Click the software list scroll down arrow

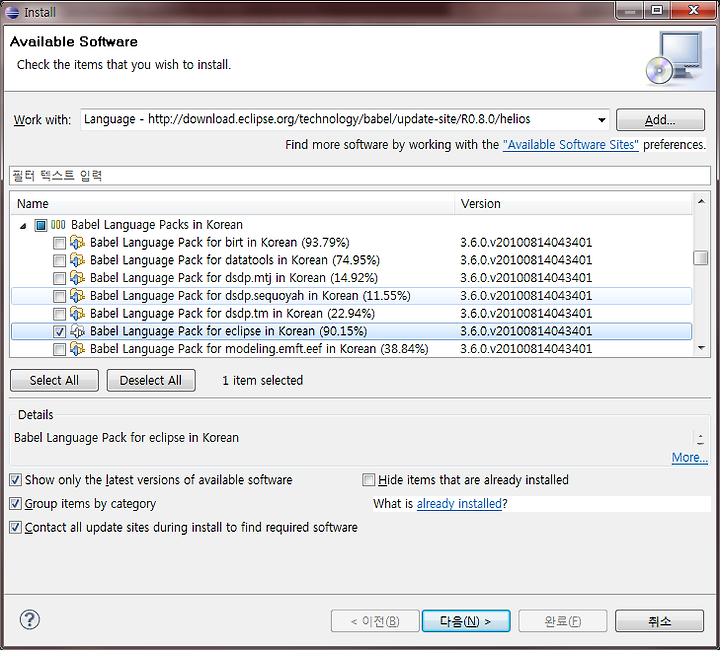(x=701, y=348)
